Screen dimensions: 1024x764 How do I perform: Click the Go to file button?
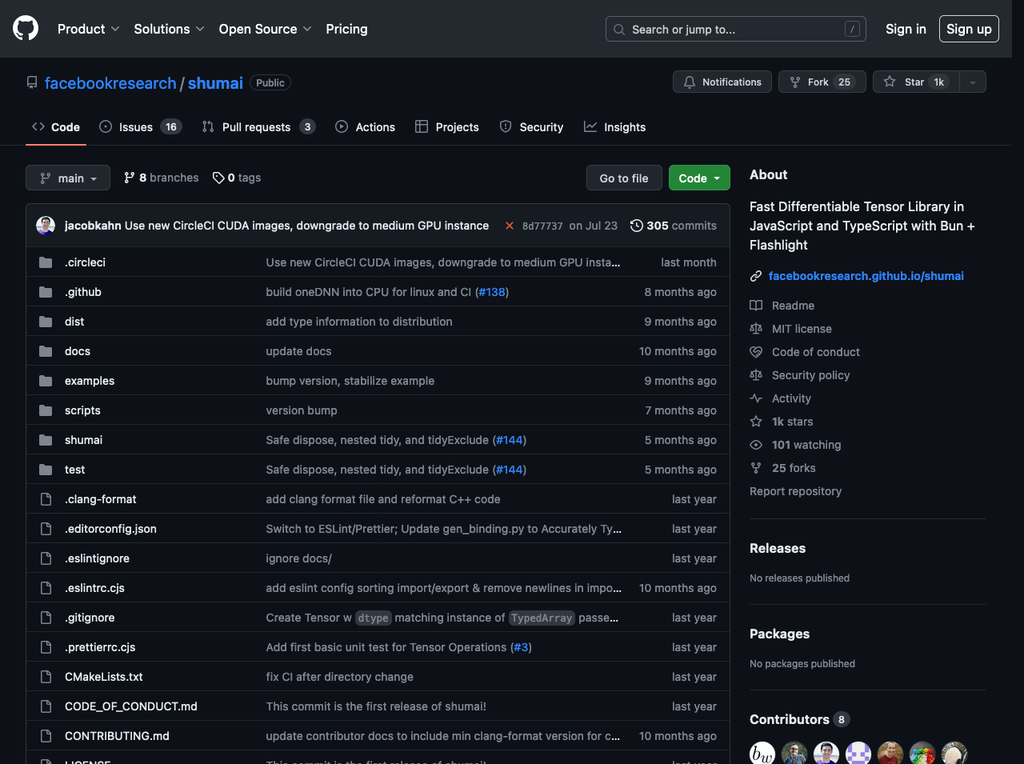[x=624, y=178]
